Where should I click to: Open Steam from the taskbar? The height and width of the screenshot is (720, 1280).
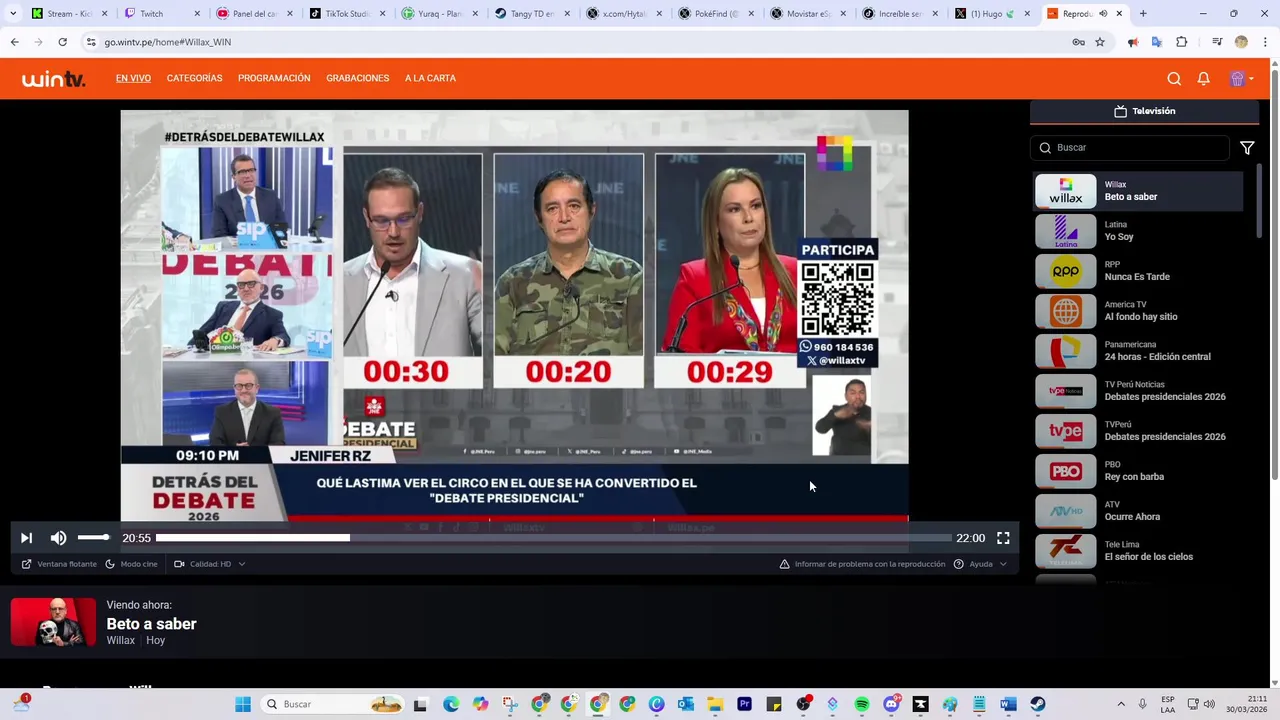coord(1038,704)
